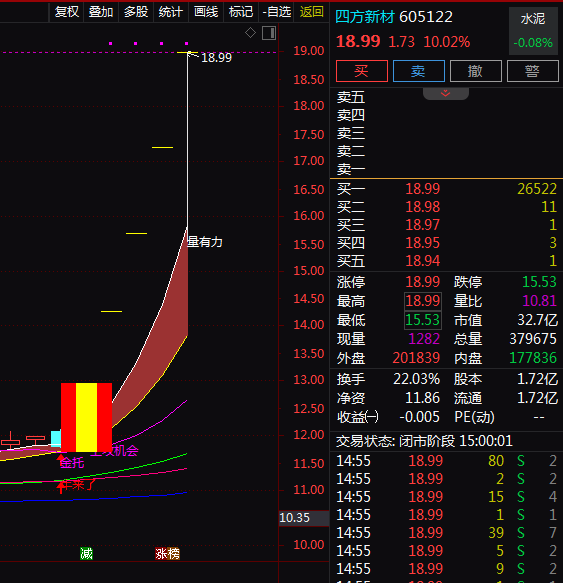Open the 统计 statistics tool
This screenshot has height=583, width=563.
pos(171,12)
